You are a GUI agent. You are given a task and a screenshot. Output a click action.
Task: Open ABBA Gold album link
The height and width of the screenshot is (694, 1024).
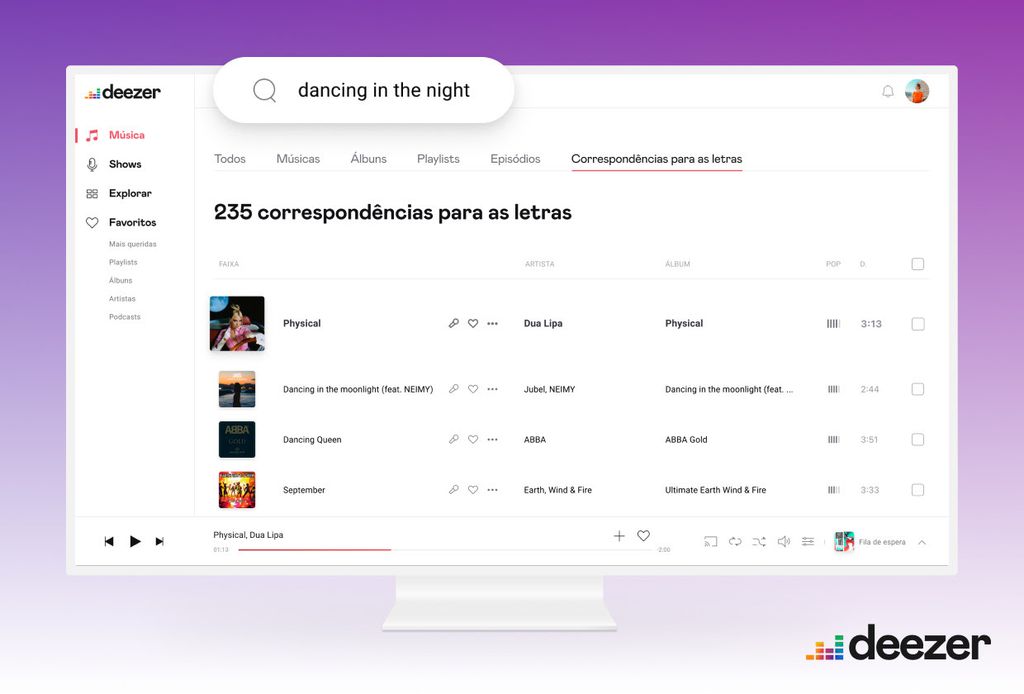[x=686, y=439]
